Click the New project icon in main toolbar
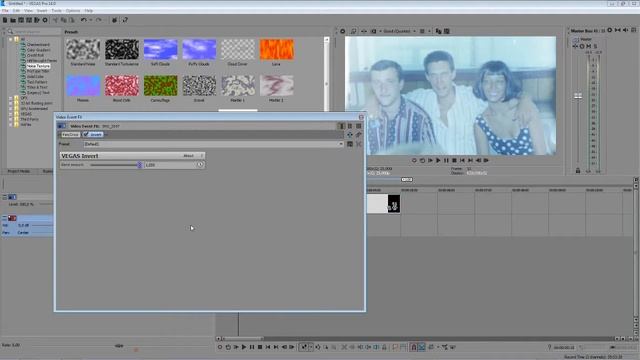 pyautogui.click(x=5, y=20)
